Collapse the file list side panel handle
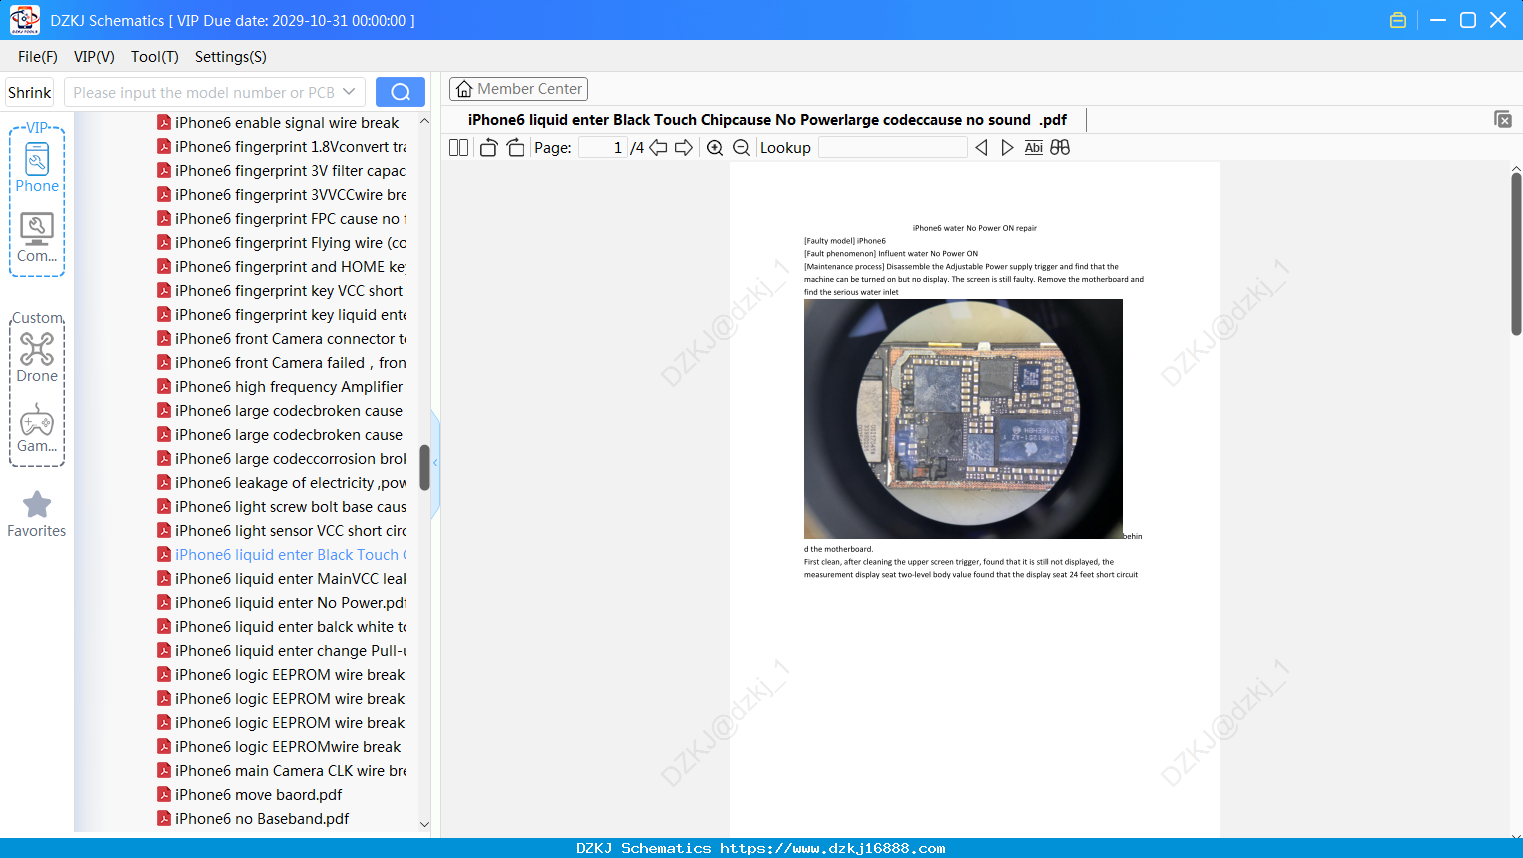 (x=435, y=463)
